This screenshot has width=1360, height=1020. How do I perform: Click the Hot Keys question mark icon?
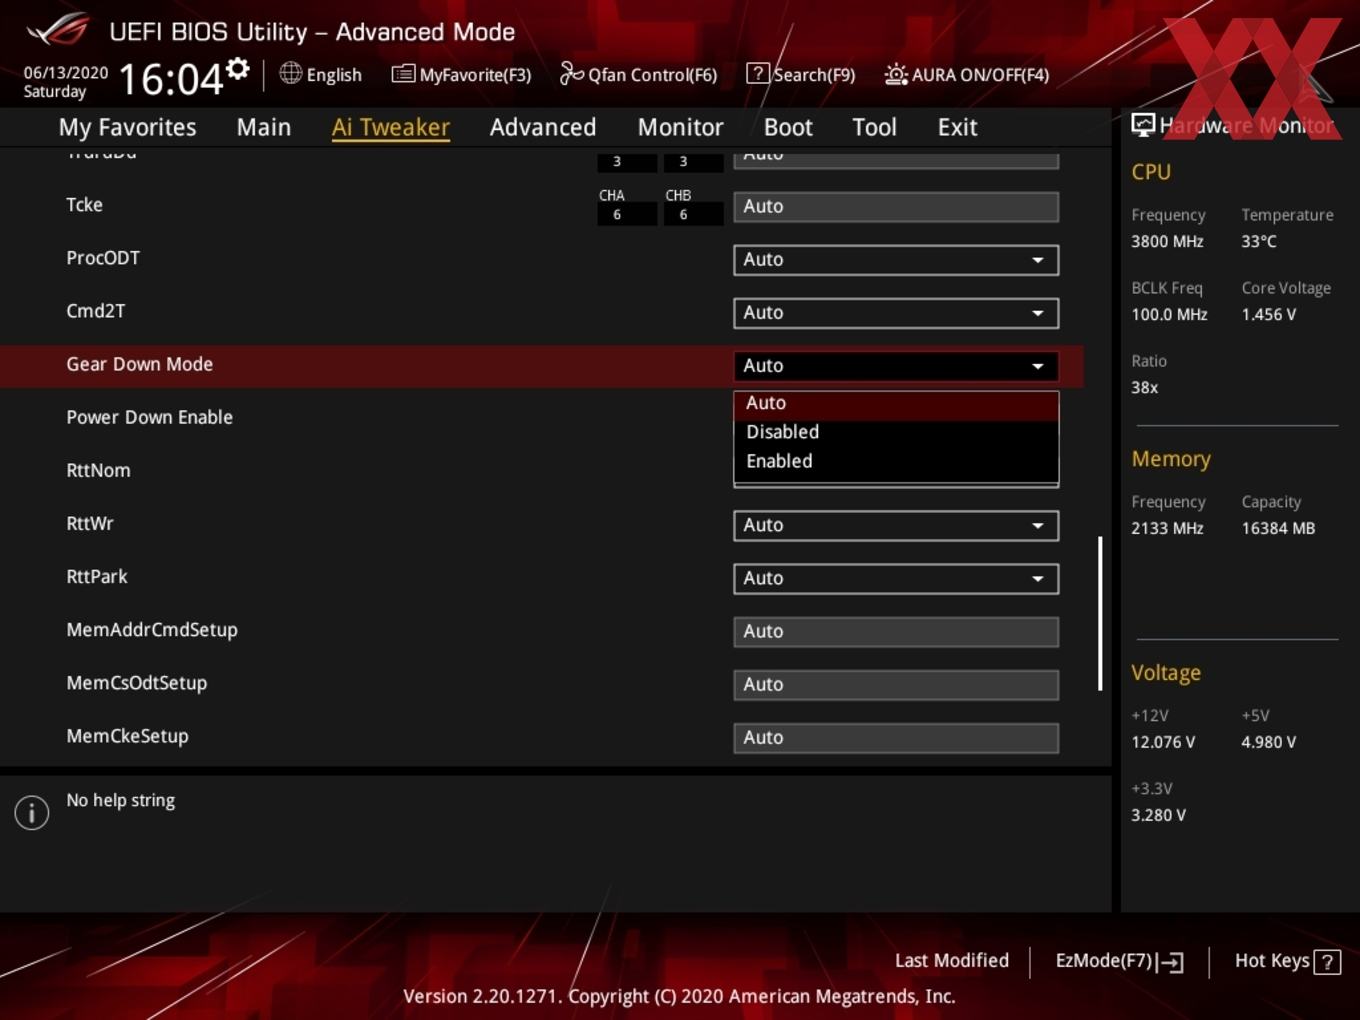click(x=1327, y=962)
